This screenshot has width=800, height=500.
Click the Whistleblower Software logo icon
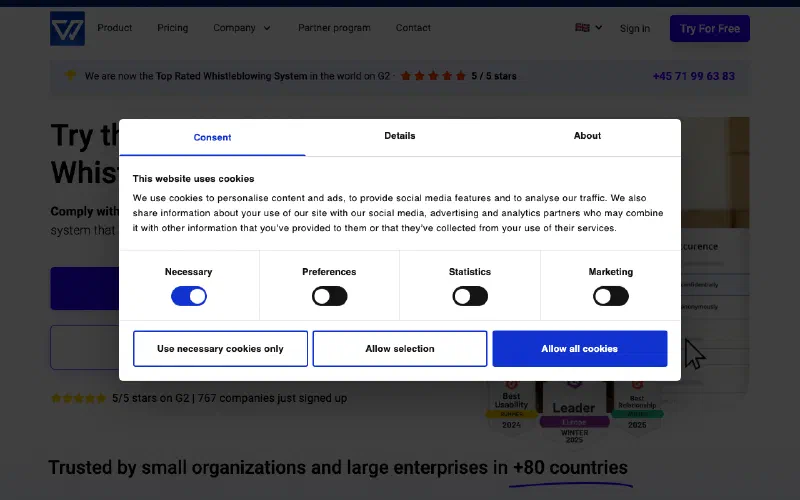point(67,28)
